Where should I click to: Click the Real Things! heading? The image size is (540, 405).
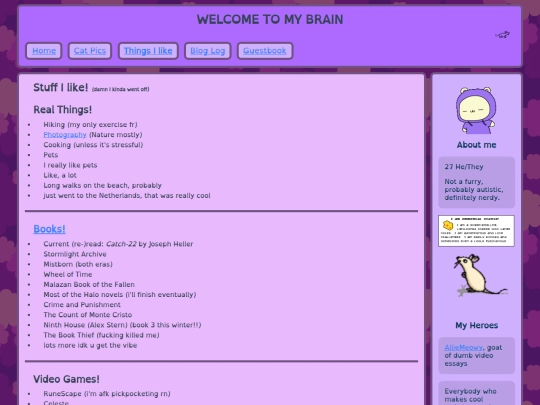pos(62,110)
